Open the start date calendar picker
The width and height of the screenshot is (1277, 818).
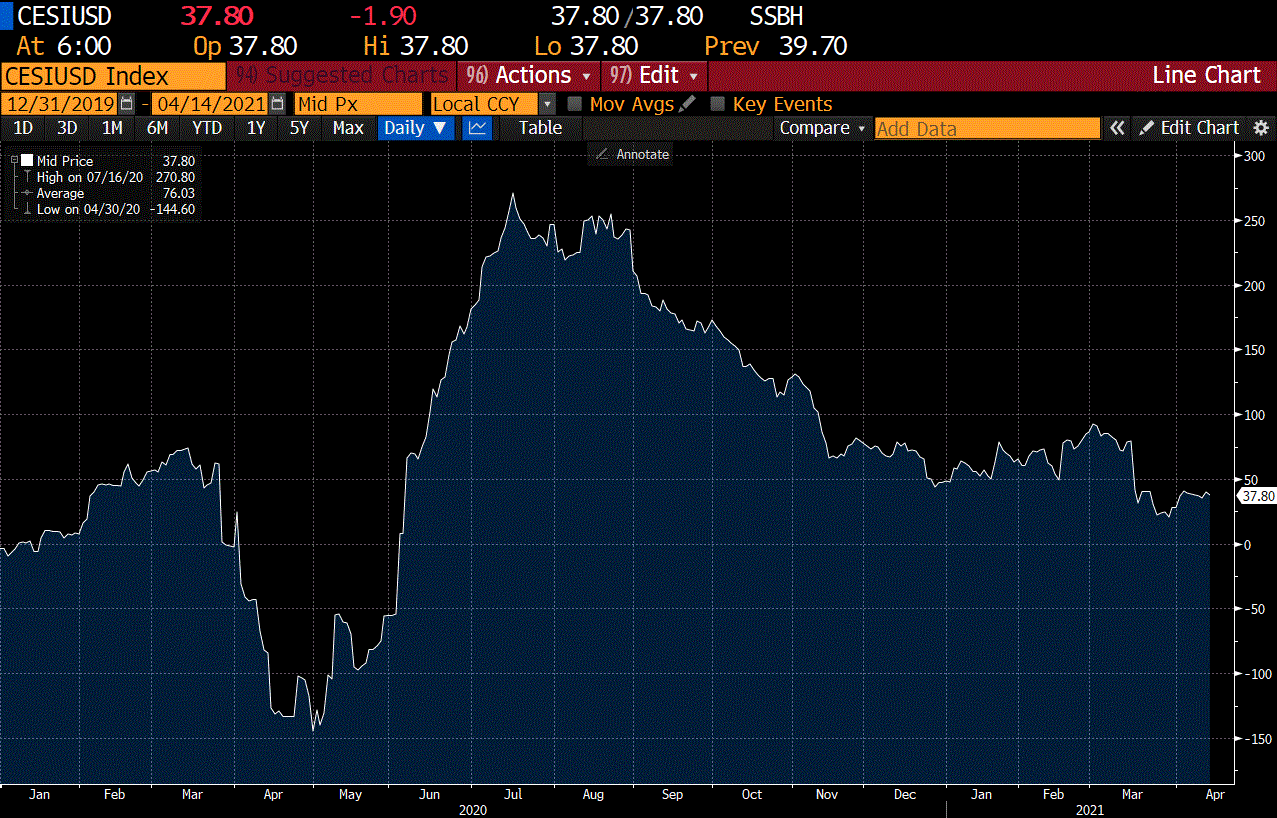point(126,104)
